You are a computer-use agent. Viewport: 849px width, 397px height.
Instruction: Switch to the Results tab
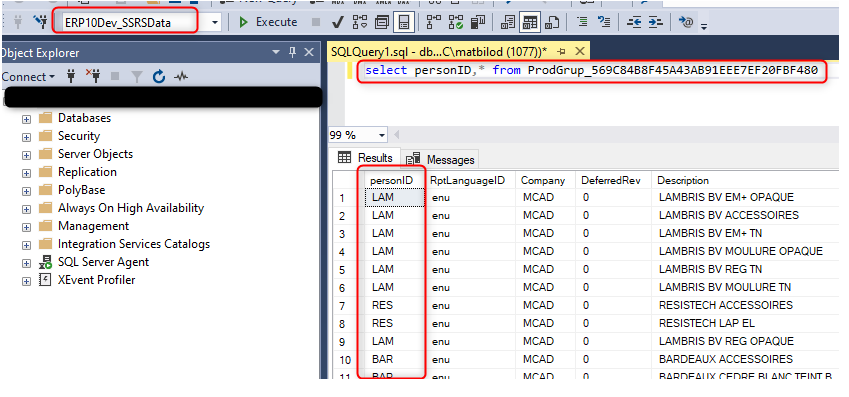(x=365, y=158)
